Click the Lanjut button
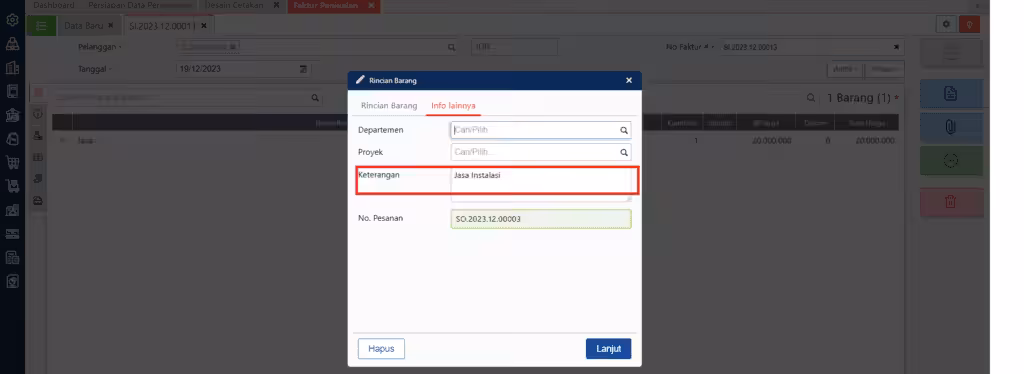 tap(608, 349)
